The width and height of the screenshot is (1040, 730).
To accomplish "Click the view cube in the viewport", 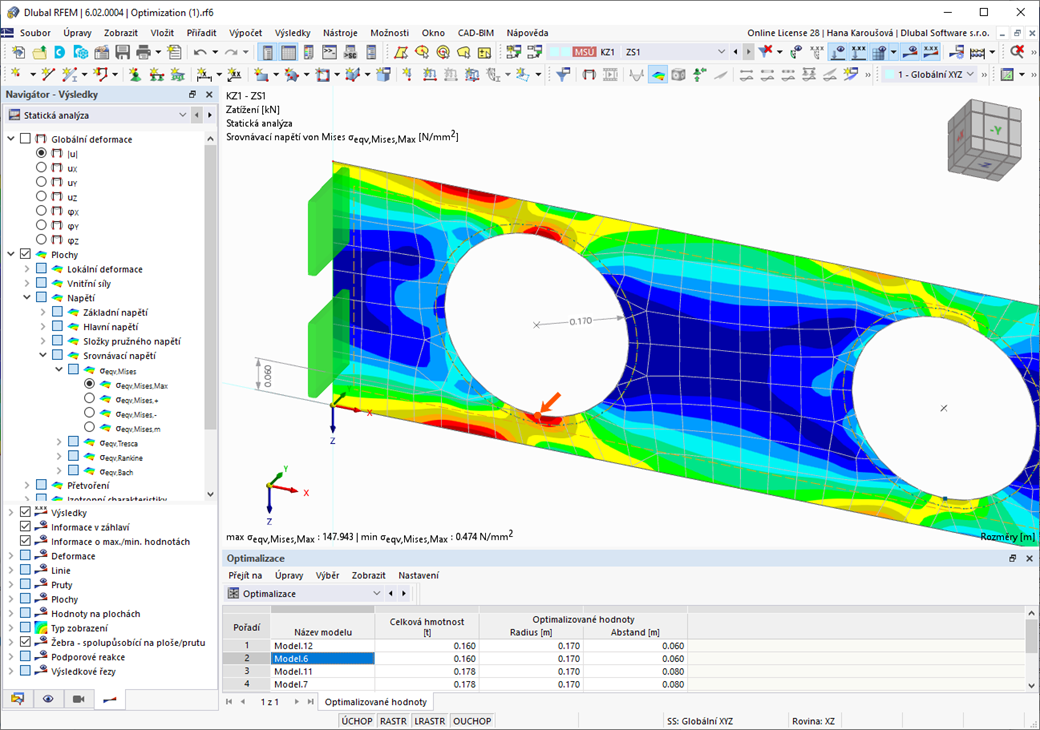I will coord(983,139).
